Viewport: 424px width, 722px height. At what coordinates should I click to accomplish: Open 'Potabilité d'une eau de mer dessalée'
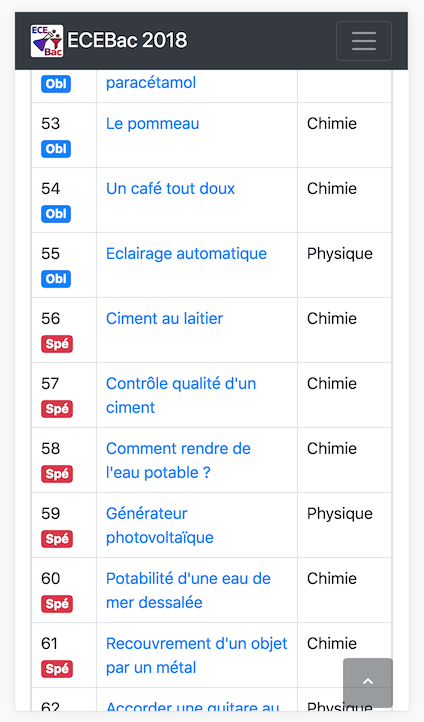tap(188, 590)
